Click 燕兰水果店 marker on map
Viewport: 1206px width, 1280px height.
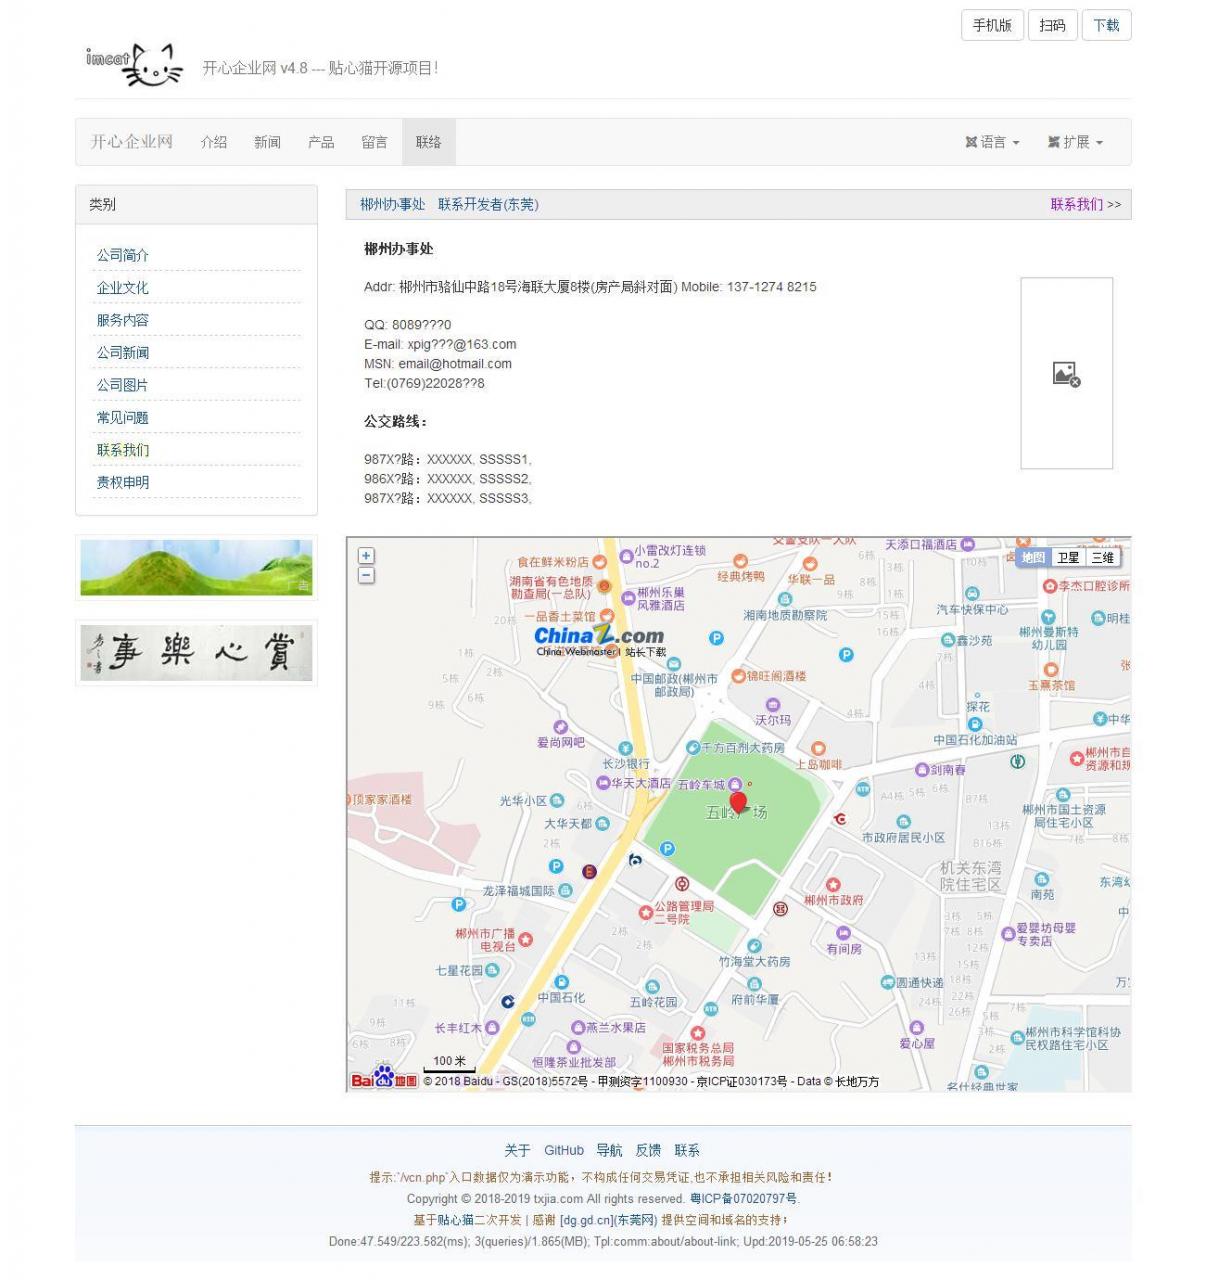[x=577, y=1027]
